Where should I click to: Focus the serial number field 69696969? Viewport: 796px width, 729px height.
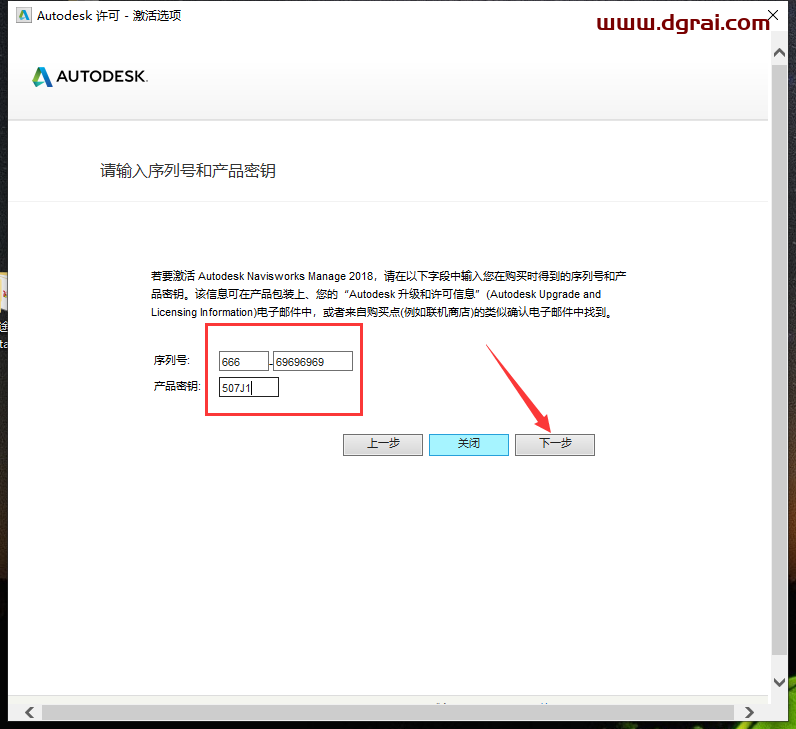(313, 361)
